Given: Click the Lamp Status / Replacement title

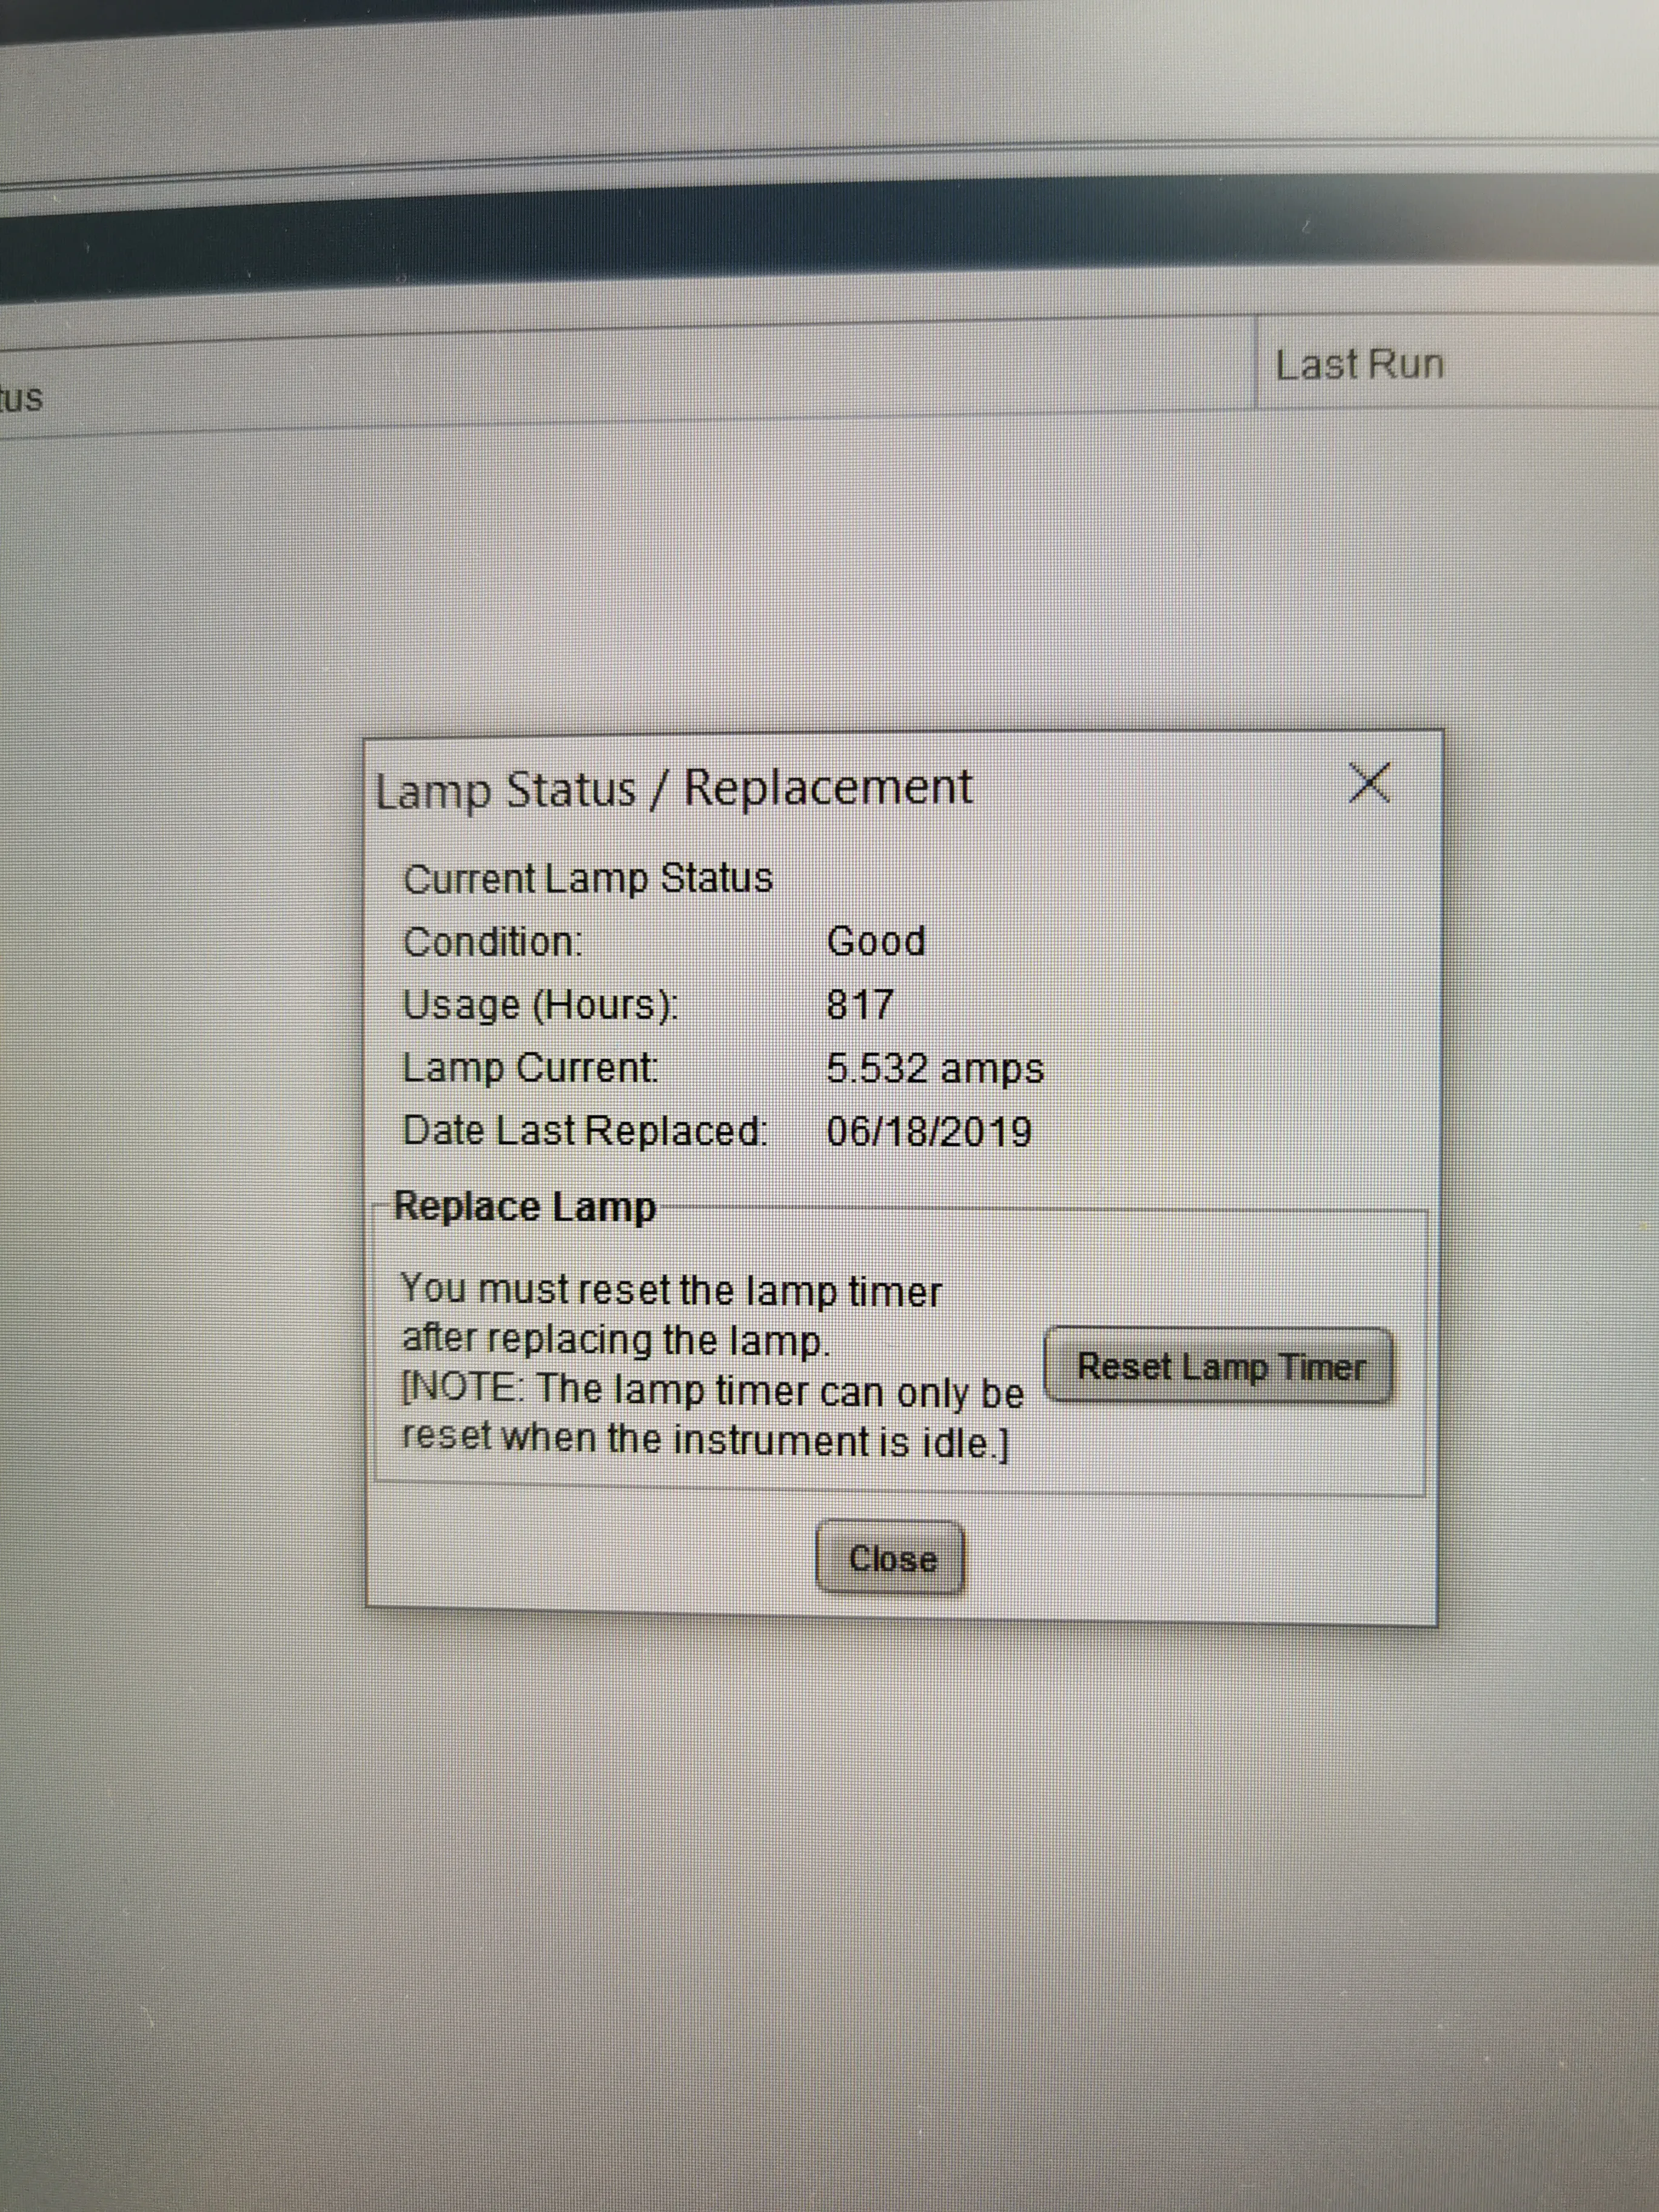Looking at the screenshot, I should (673, 789).
